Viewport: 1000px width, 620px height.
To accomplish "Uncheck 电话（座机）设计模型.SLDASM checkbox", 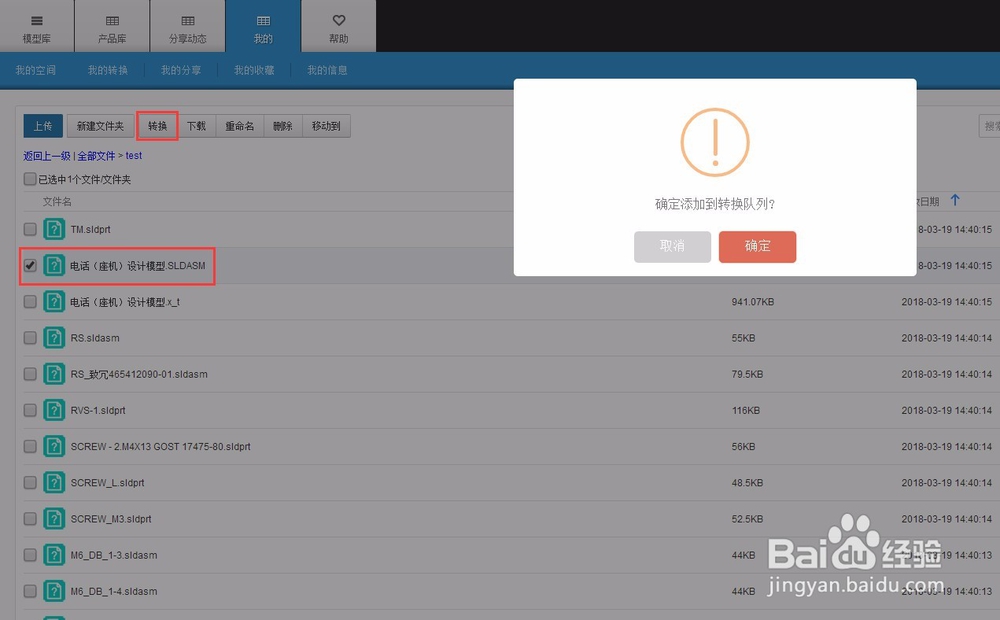I will 30,265.
